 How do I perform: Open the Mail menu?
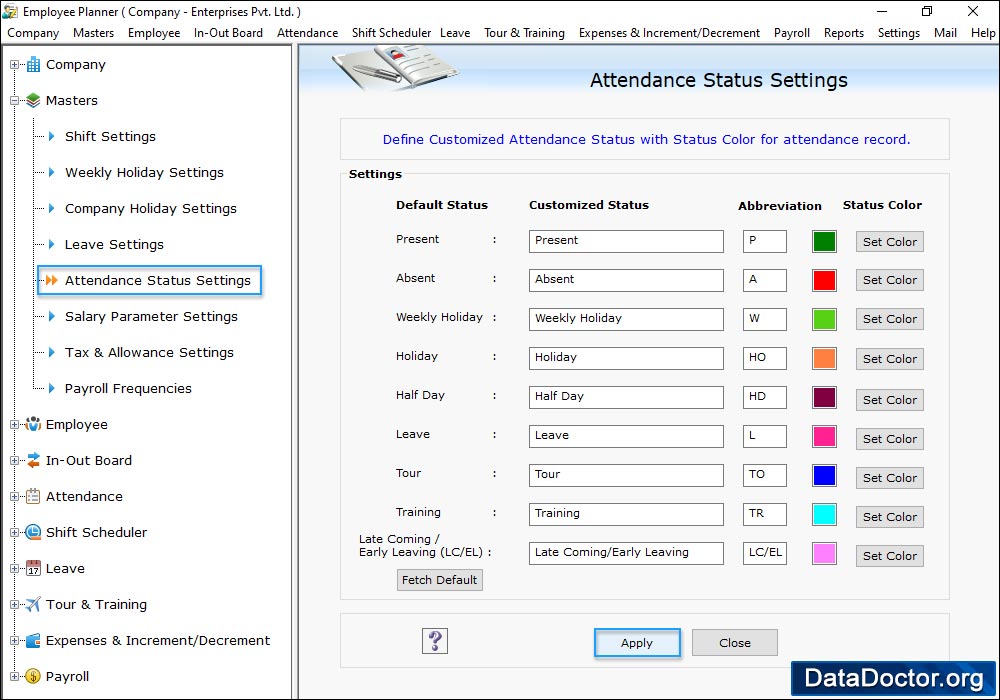(945, 33)
